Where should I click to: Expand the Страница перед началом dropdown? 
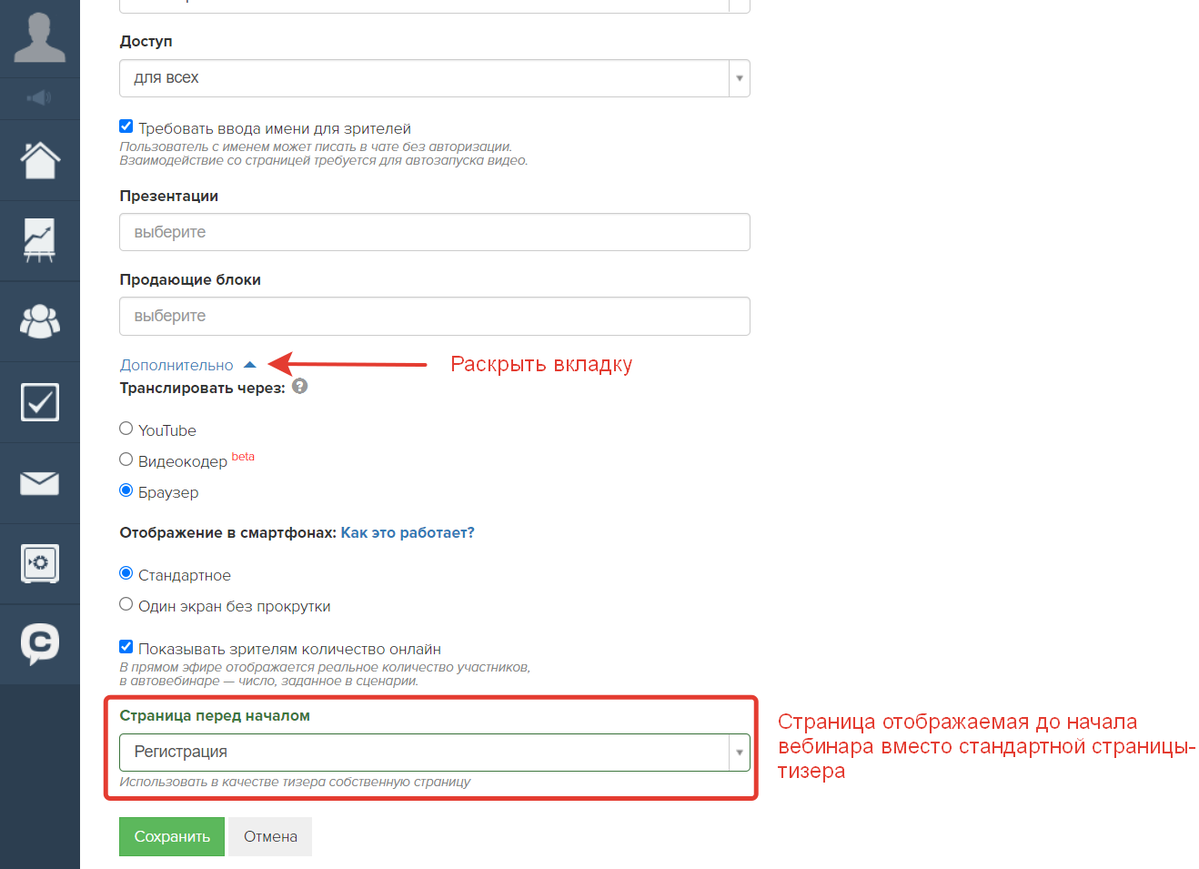[x=434, y=752]
